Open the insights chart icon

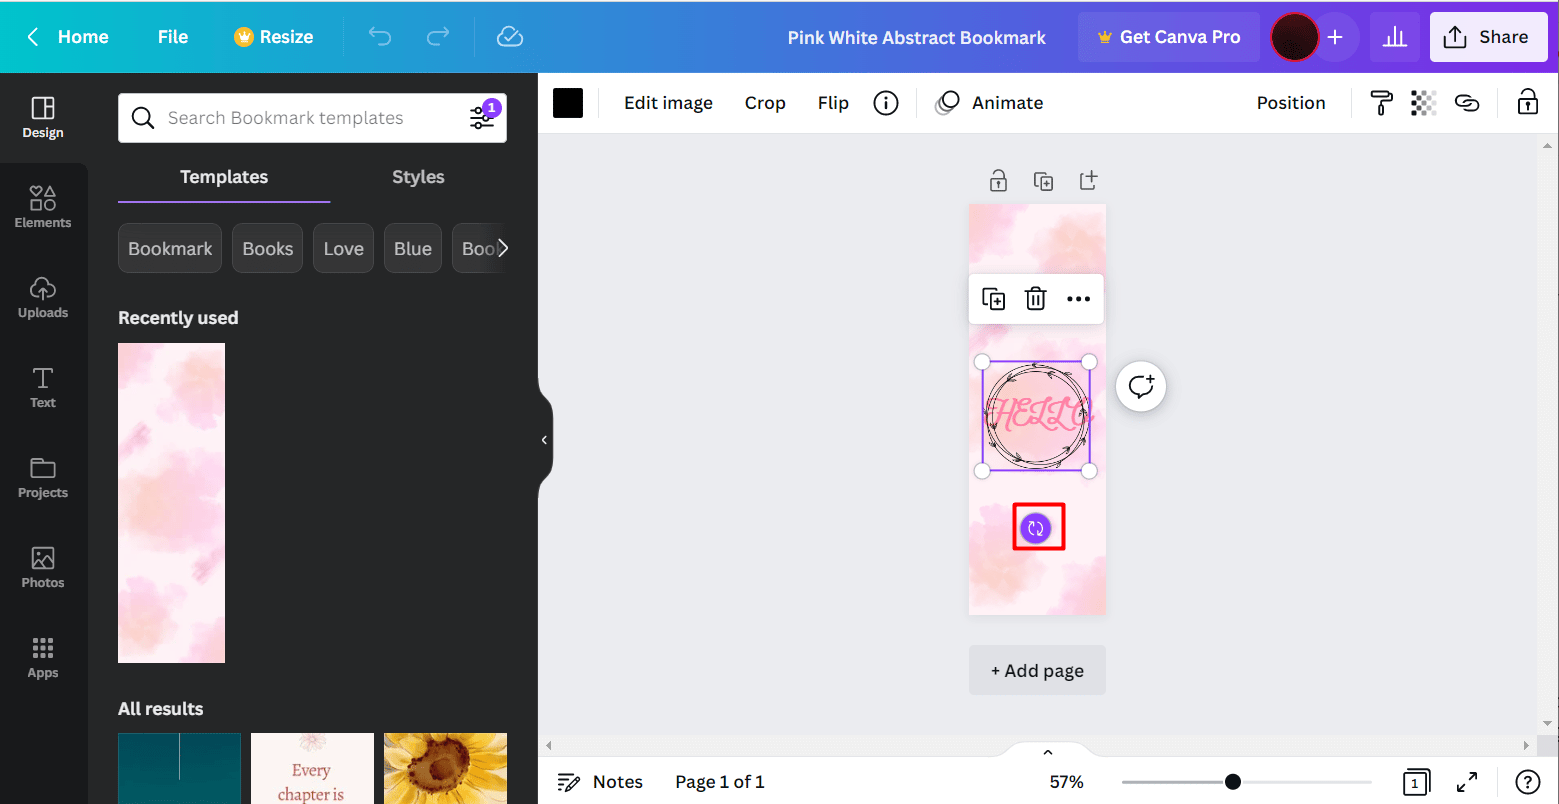(1394, 37)
